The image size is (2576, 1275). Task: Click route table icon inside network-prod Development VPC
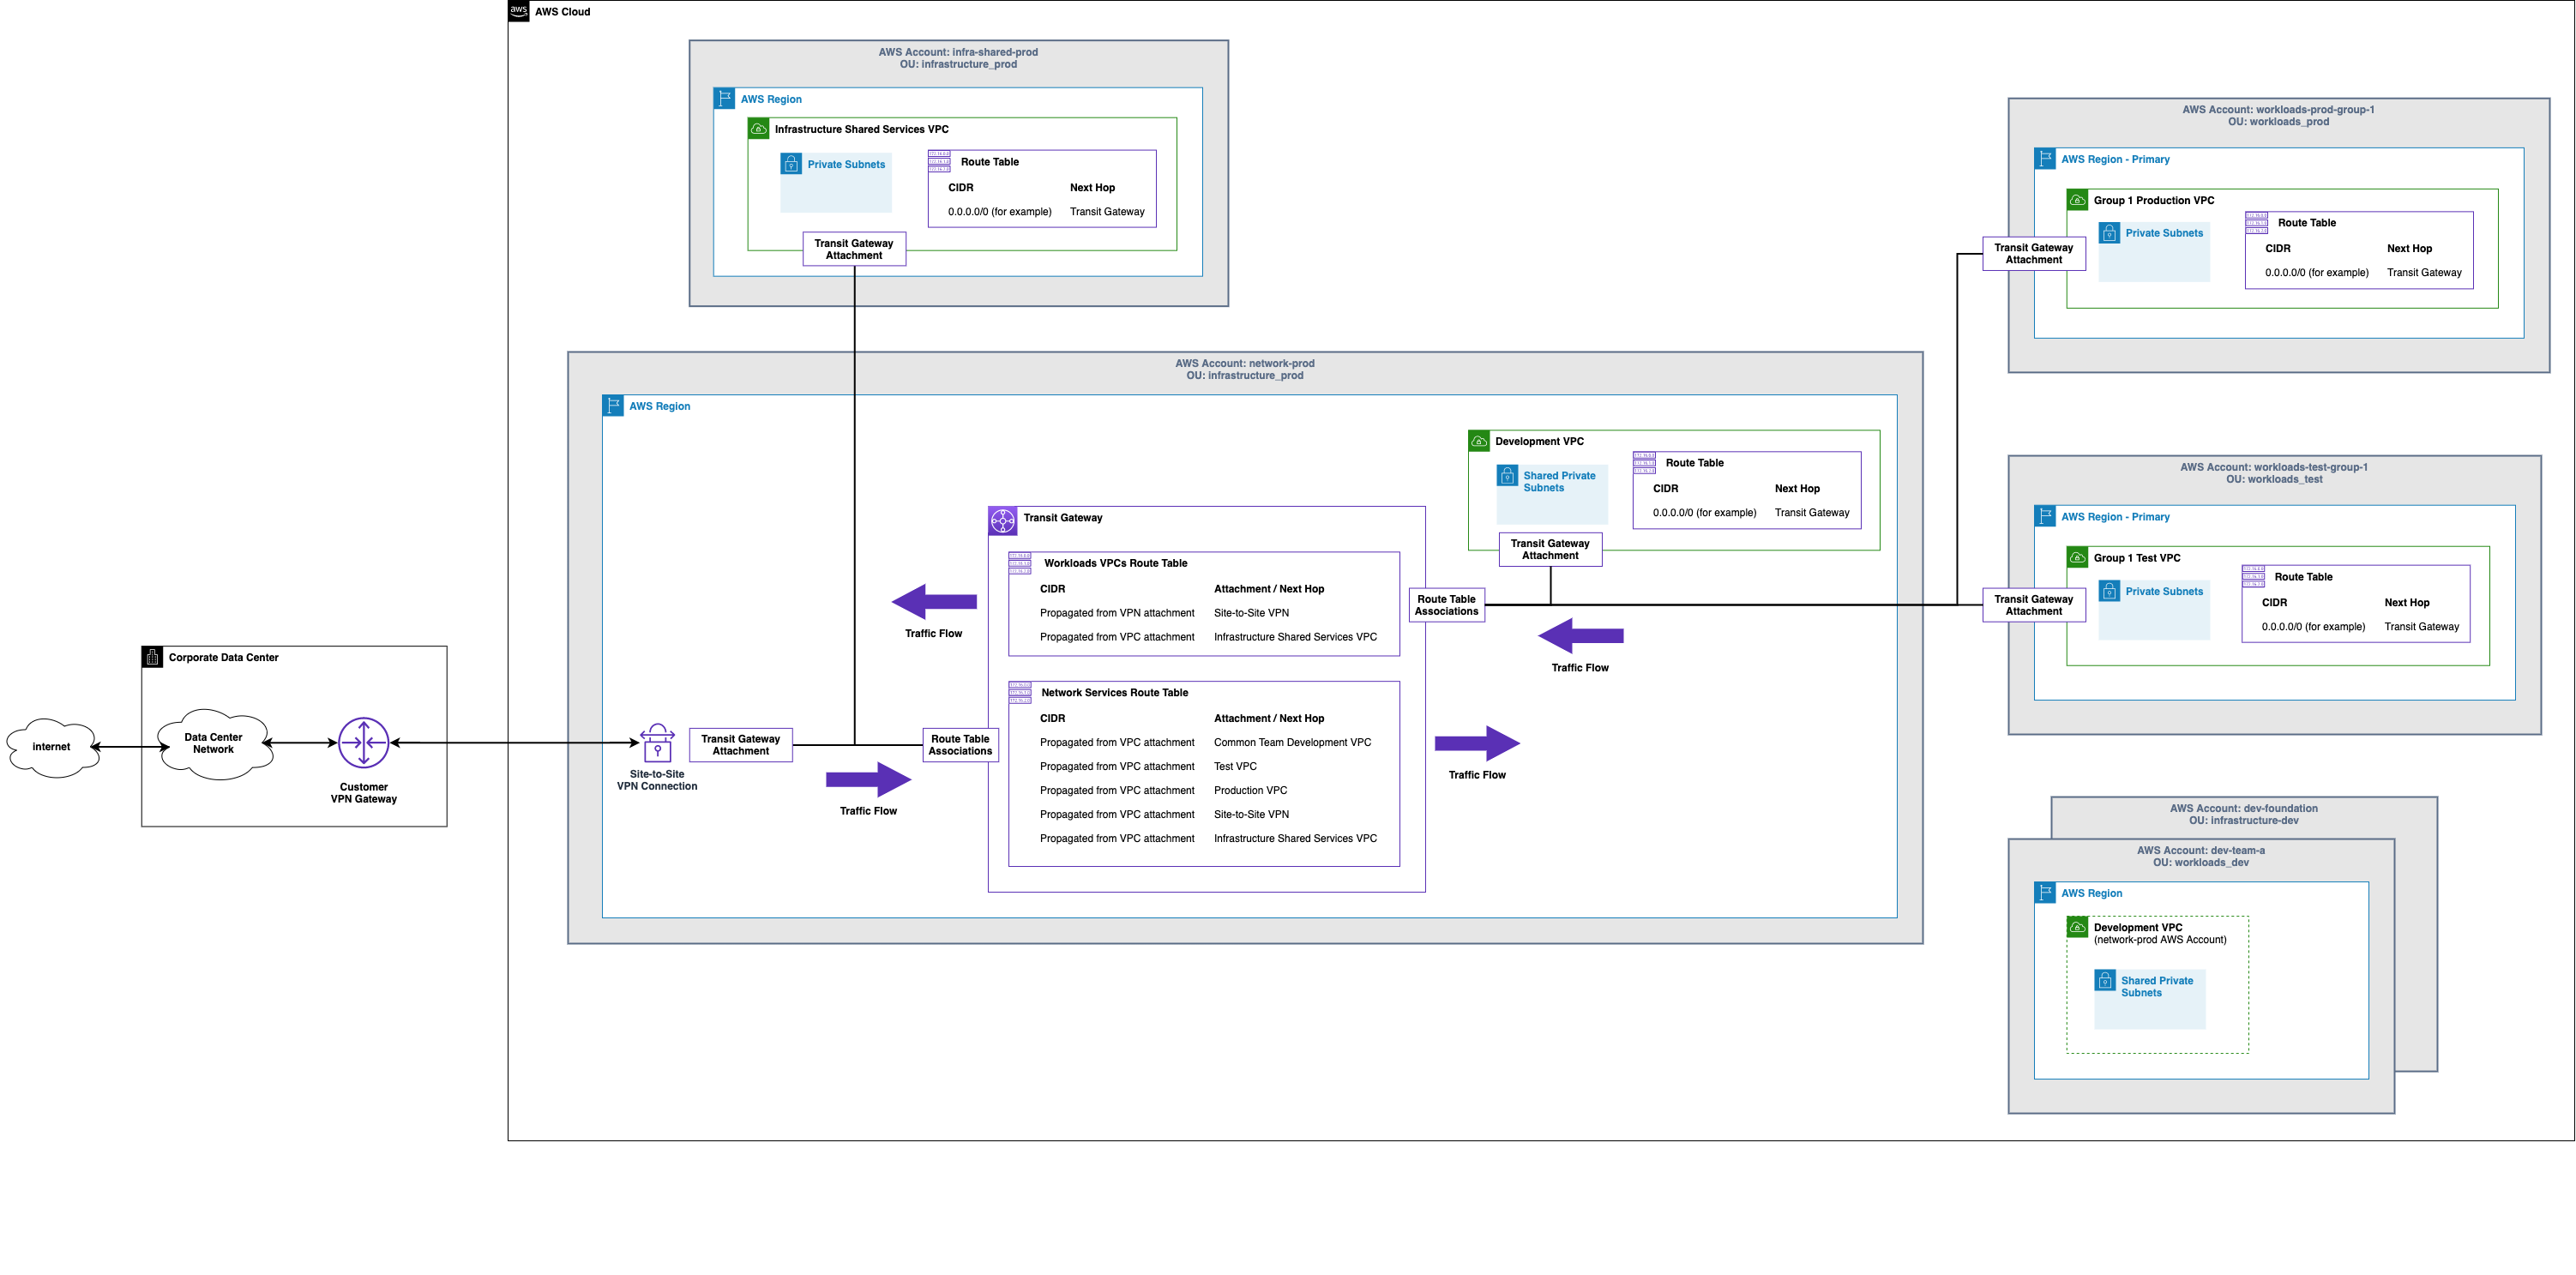coord(1644,462)
